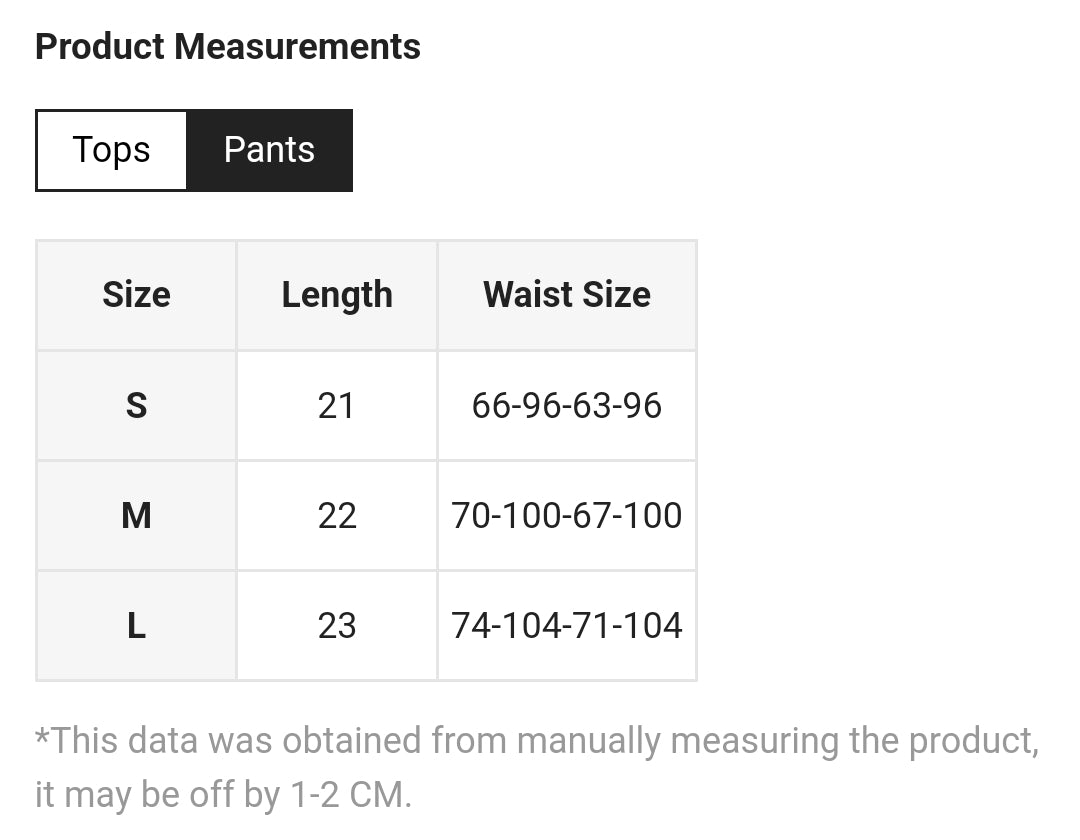Click waist size 74-104-71-104 cell
Image resolution: width=1080 pixels, height=840 pixels.
click(x=567, y=626)
